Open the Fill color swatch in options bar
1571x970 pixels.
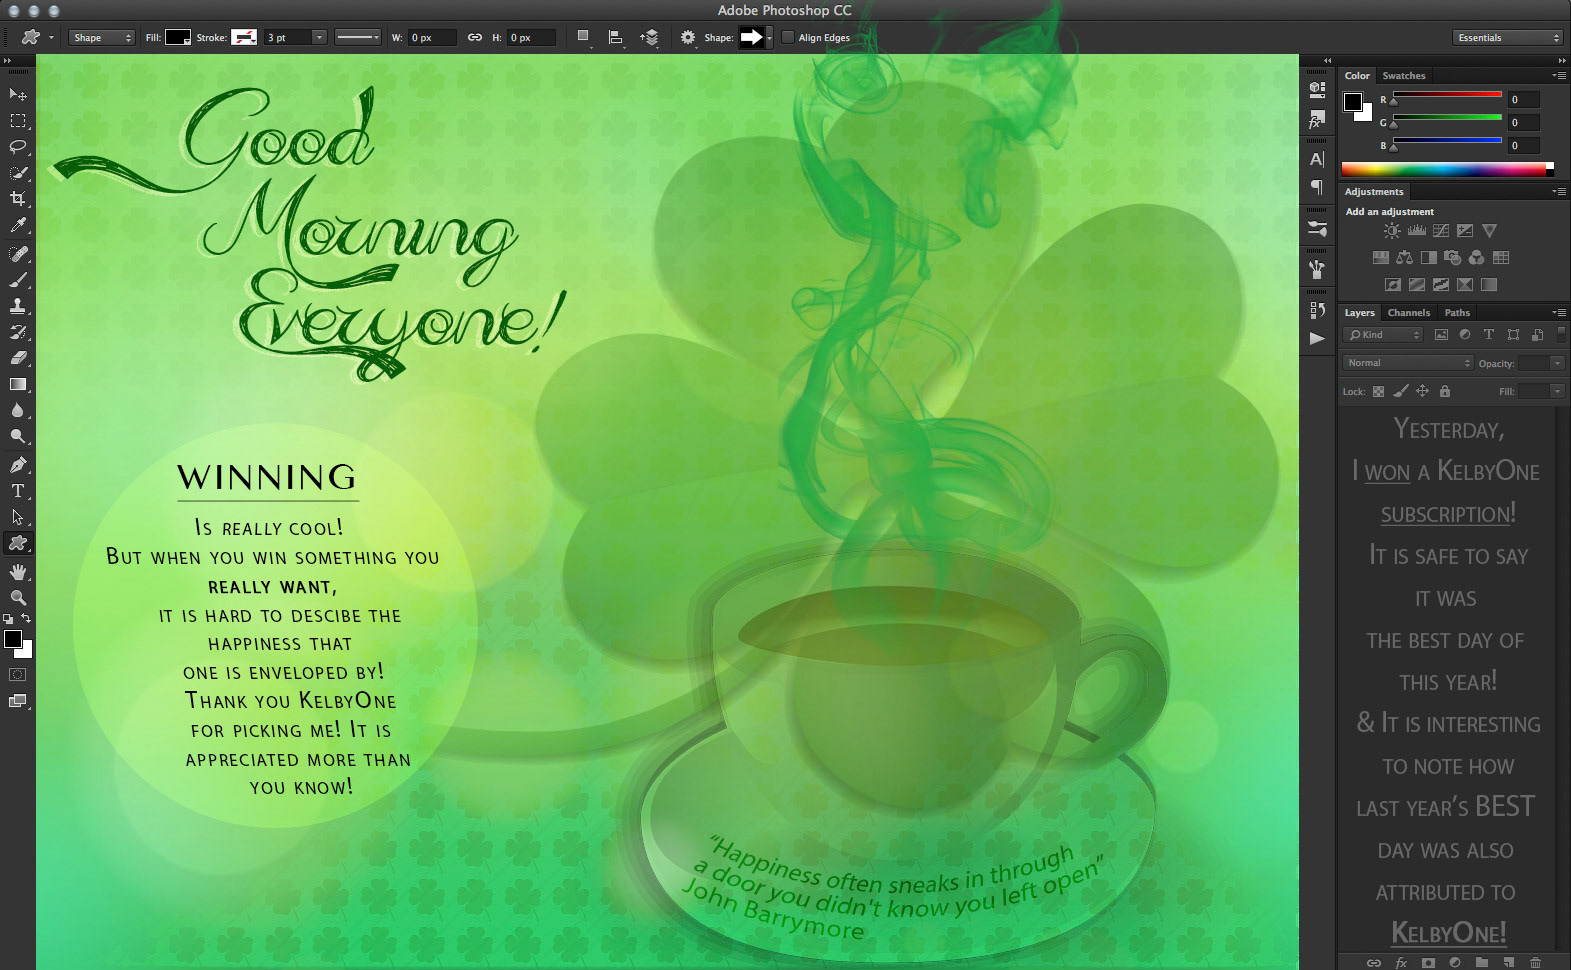(x=178, y=37)
